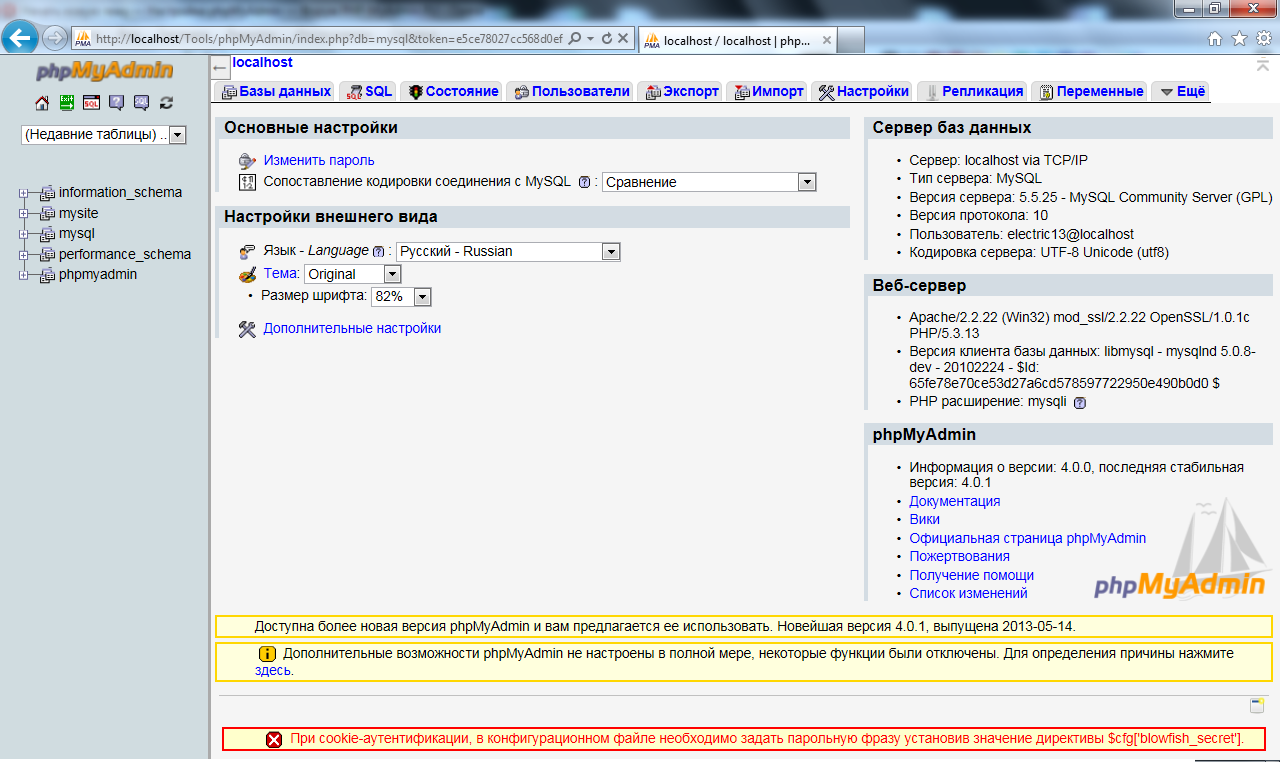The height and width of the screenshot is (762, 1280).
Task: Expand the information_schema database tree node
Action: 25,193
